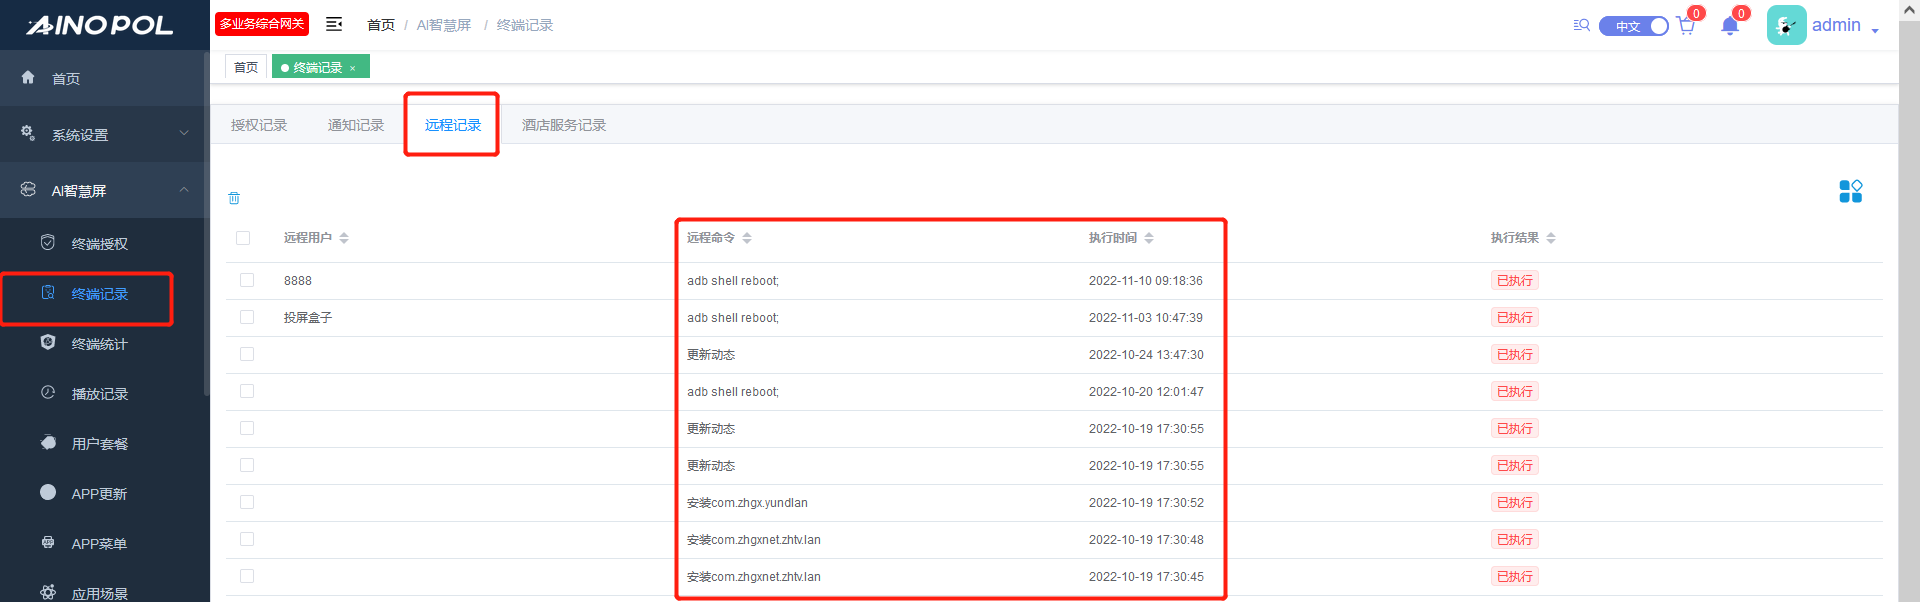Go to 首页 breadcrumb link
This screenshot has width=1920, height=602.
click(381, 25)
